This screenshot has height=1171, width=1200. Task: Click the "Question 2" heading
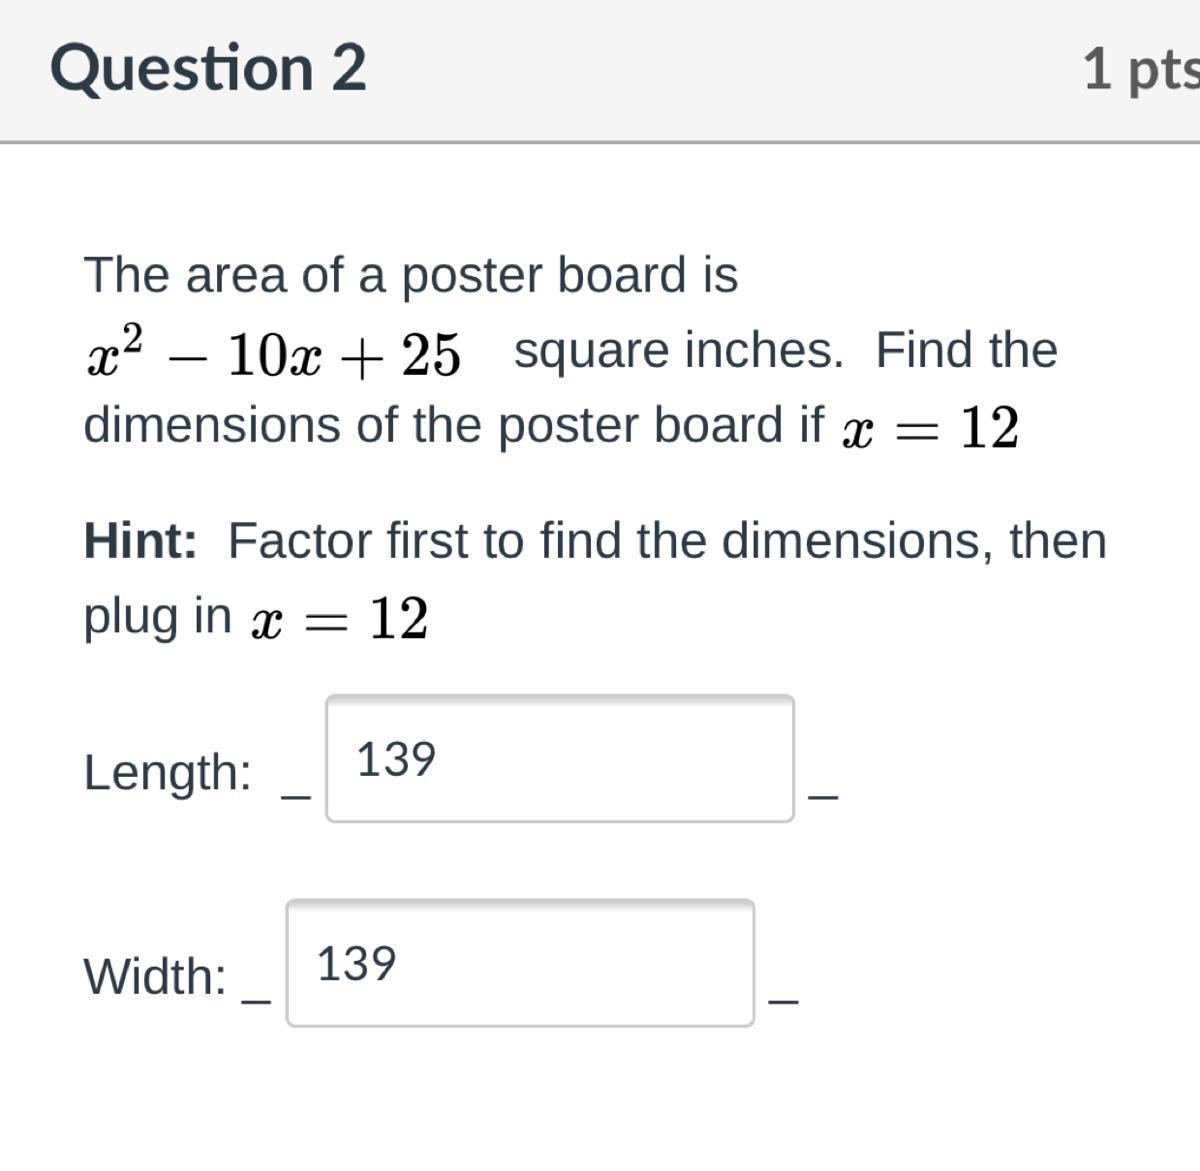208,68
